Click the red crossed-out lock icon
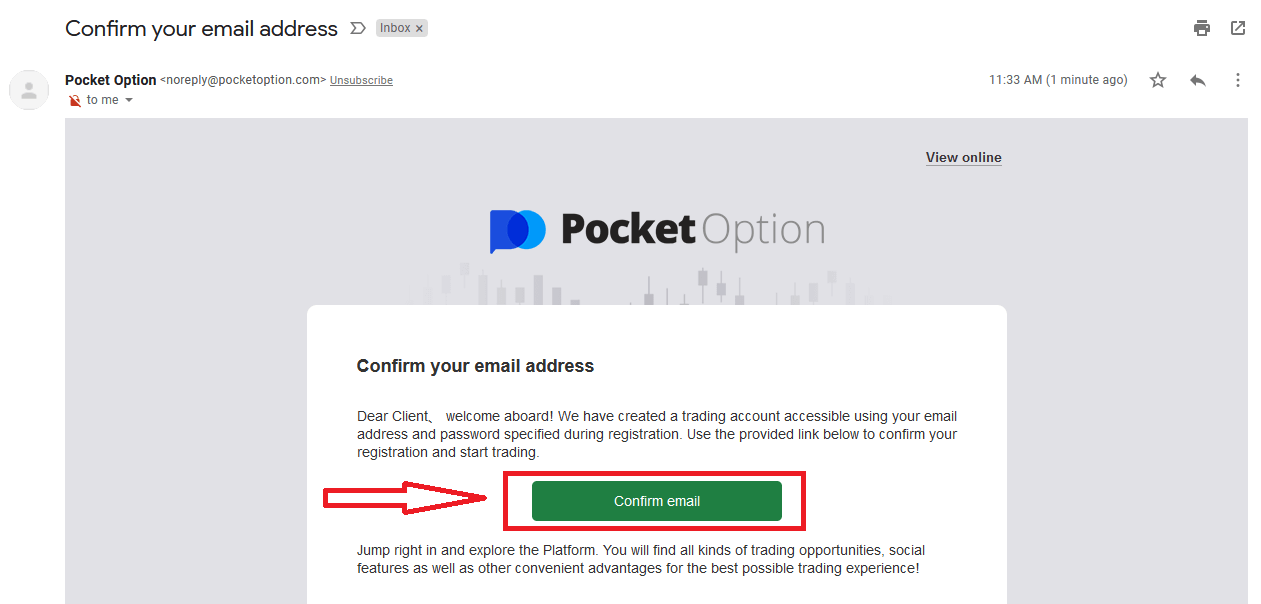1261x604 pixels. coord(74,100)
